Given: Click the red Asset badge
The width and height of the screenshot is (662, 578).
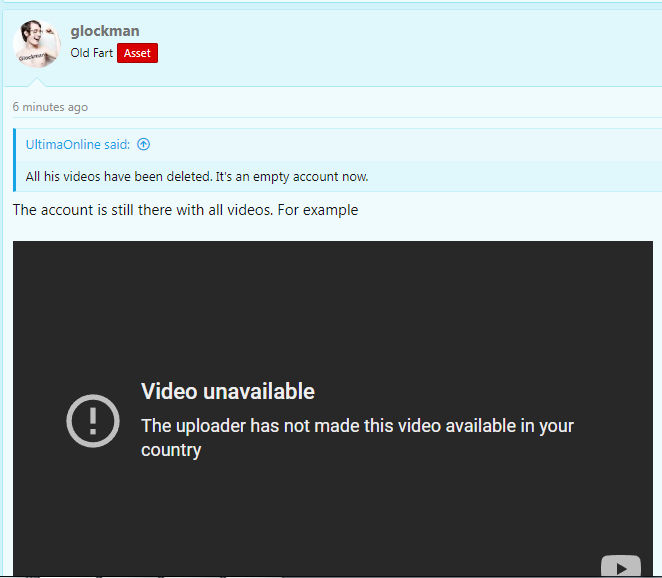Looking at the screenshot, I should 137,53.
